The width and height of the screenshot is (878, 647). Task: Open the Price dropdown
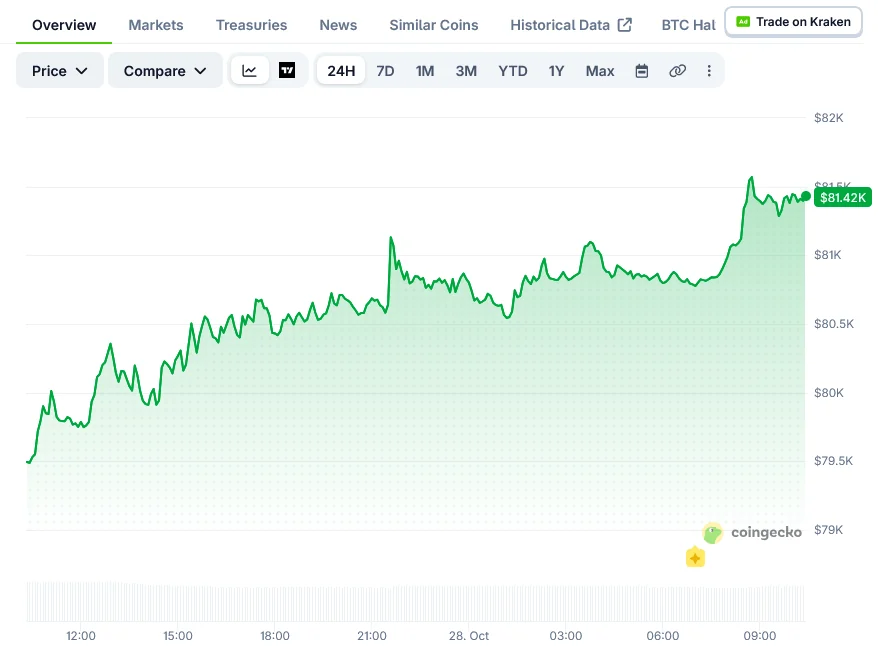coord(59,71)
